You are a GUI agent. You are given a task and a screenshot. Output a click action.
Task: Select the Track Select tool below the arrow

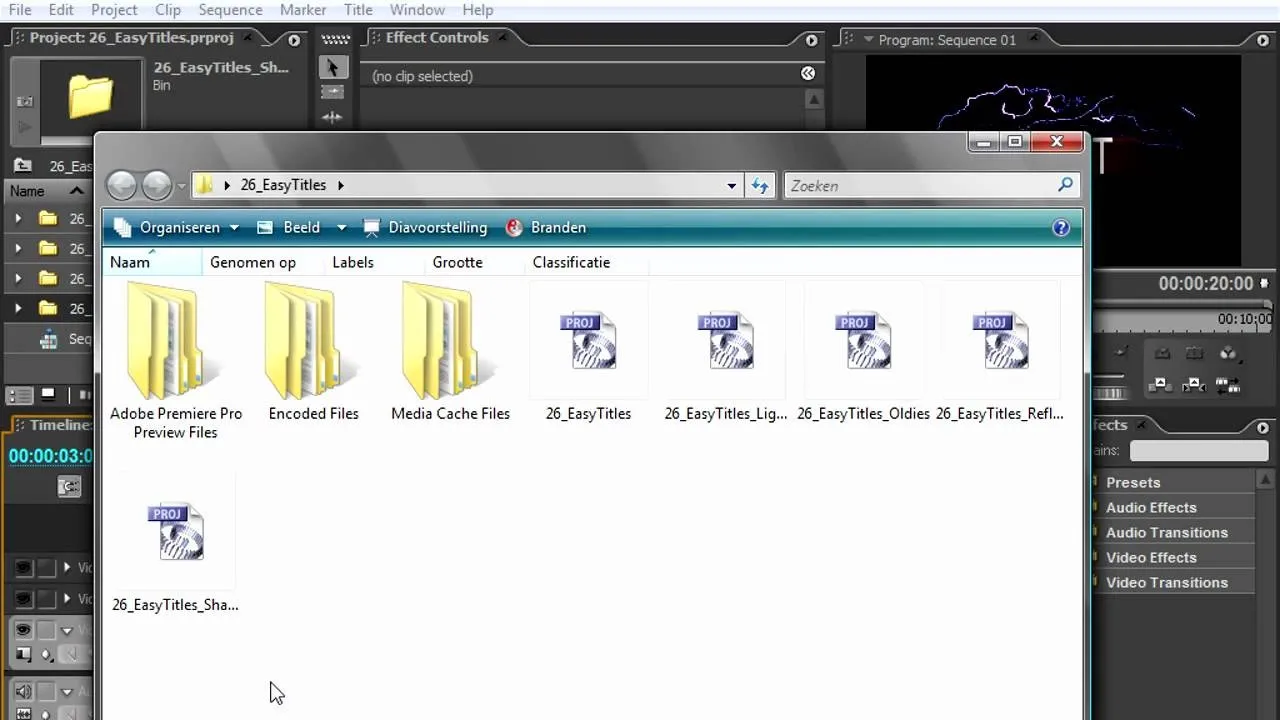tap(333, 92)
